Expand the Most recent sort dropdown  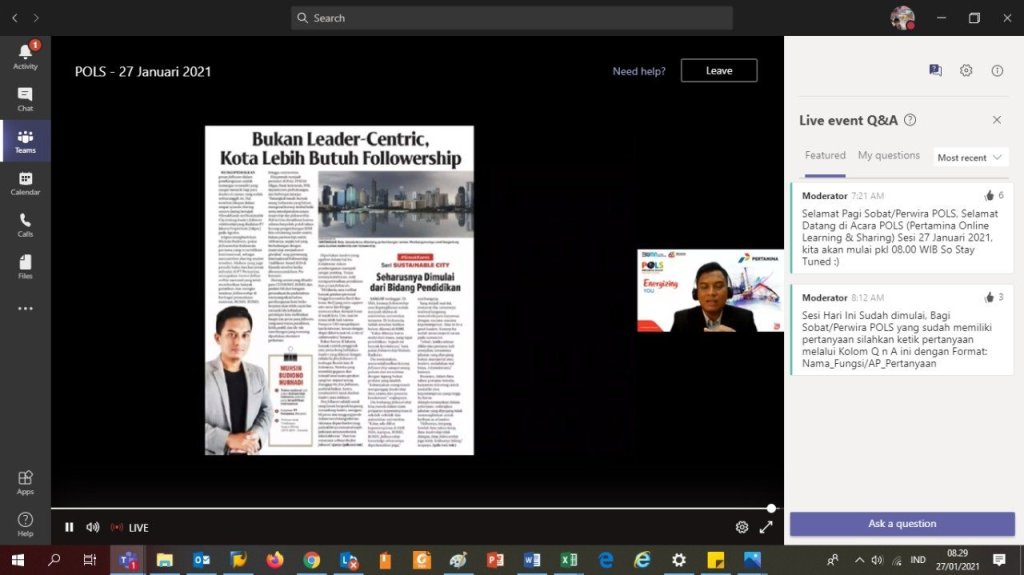(971, 157)
